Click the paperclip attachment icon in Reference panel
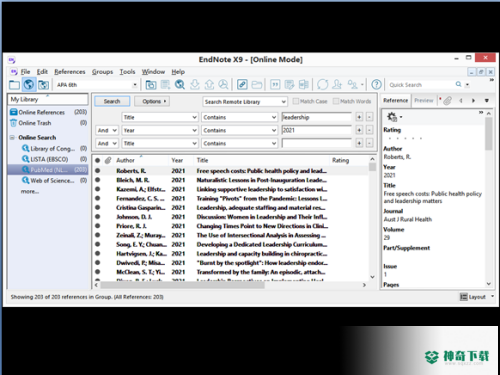 click(x=447, y=100)
